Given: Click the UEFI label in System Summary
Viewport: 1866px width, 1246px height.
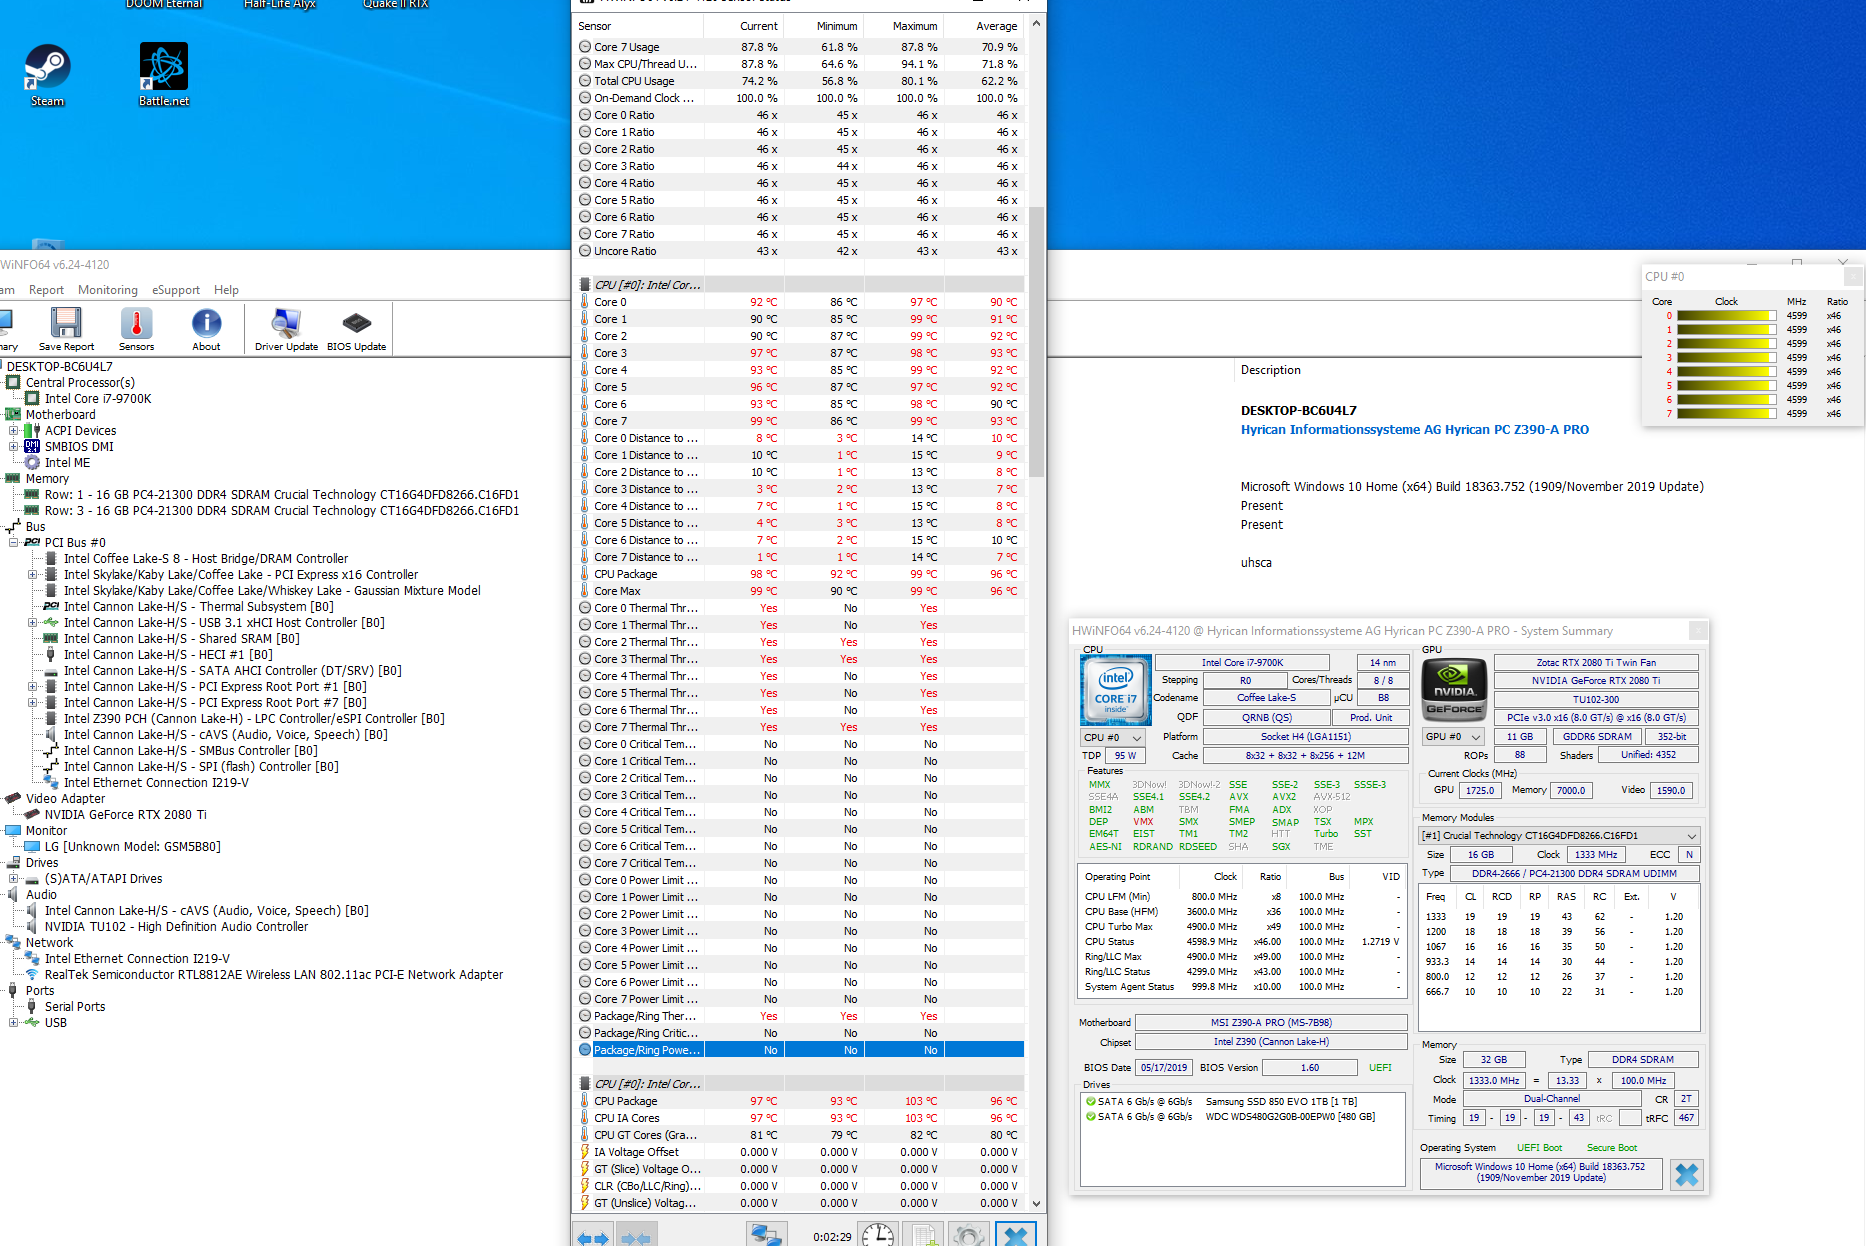Looking at the screenshot, I should (x=1380, y=1067).
